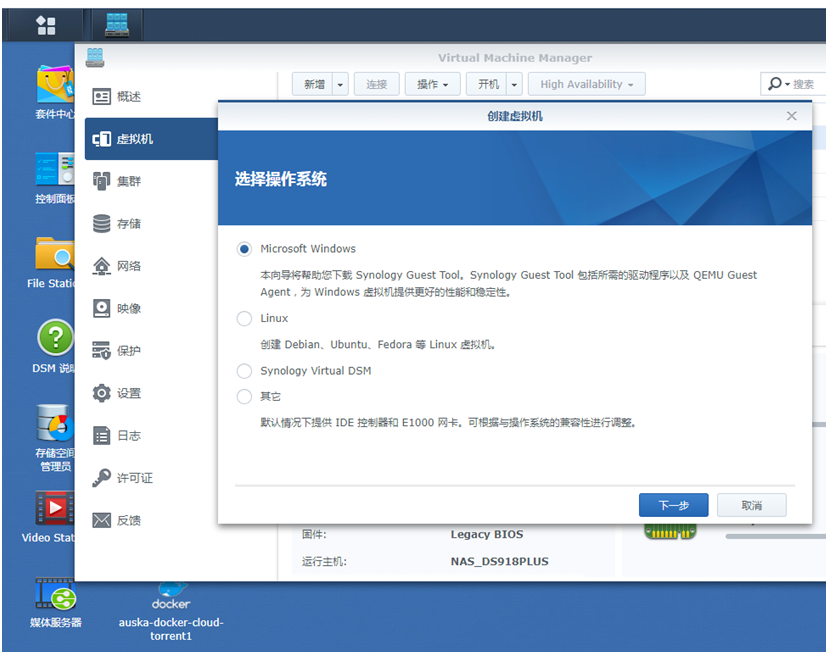The width and height of the screenshot is (828, 654).
Task: Click the 下一步 (Next) button
Action: point(673,505)
